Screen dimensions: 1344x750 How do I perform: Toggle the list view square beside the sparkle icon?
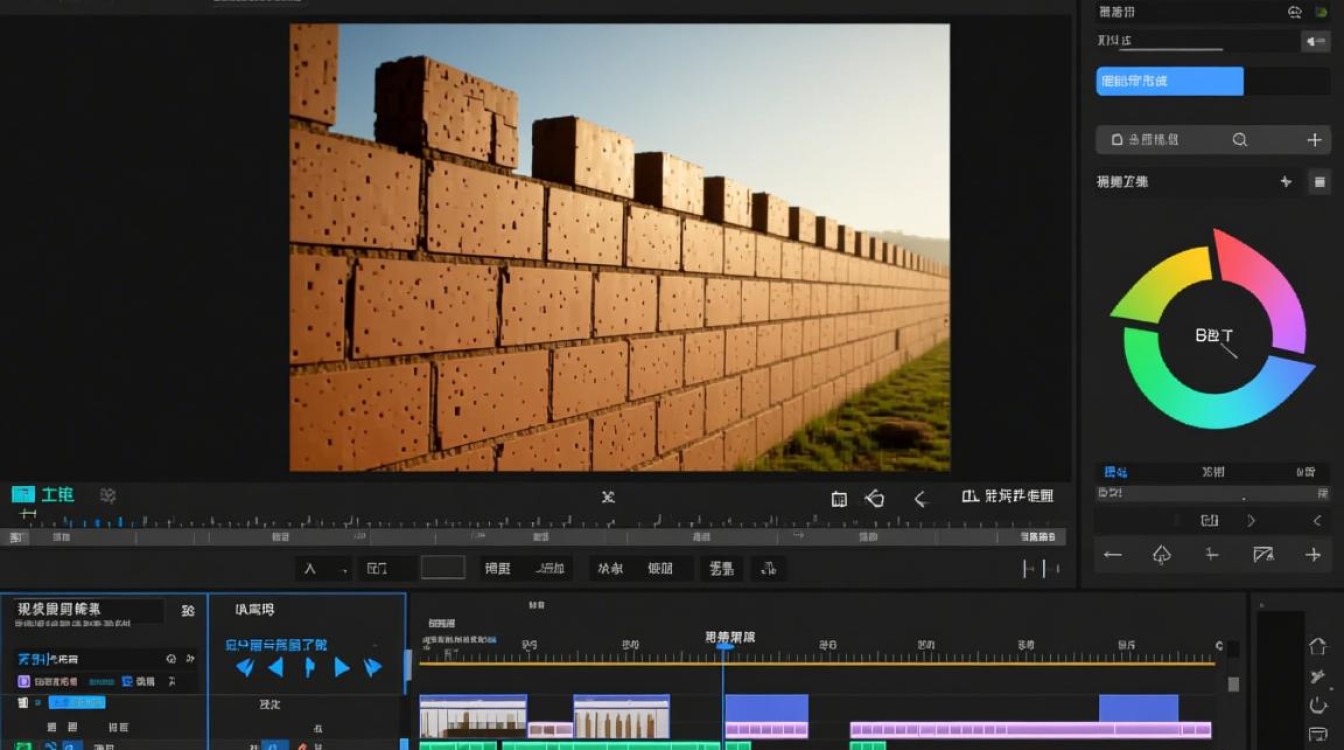(1319, 182)
